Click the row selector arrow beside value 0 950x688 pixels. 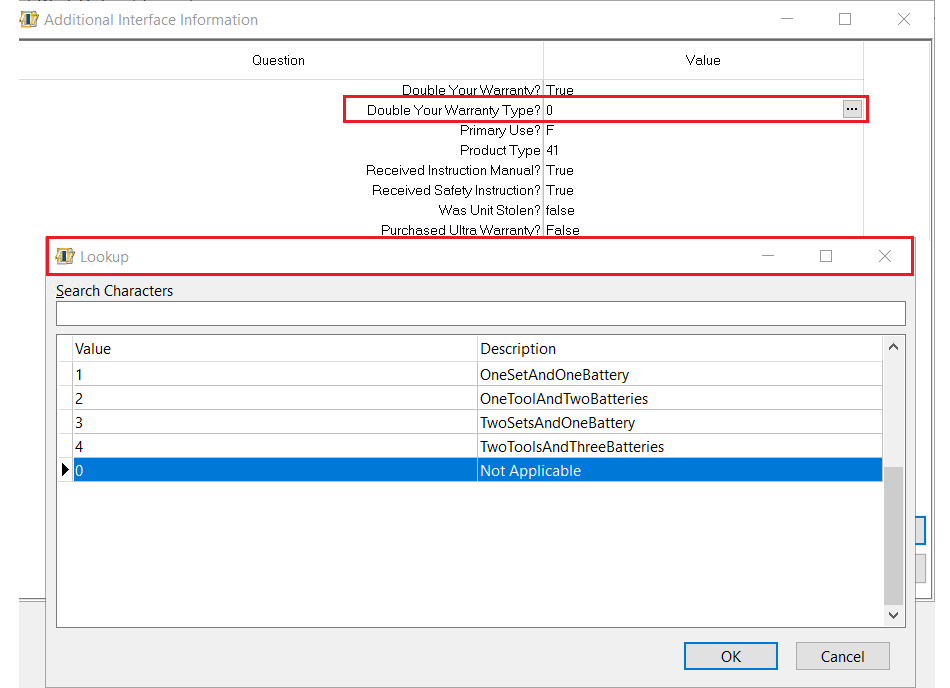65,469
